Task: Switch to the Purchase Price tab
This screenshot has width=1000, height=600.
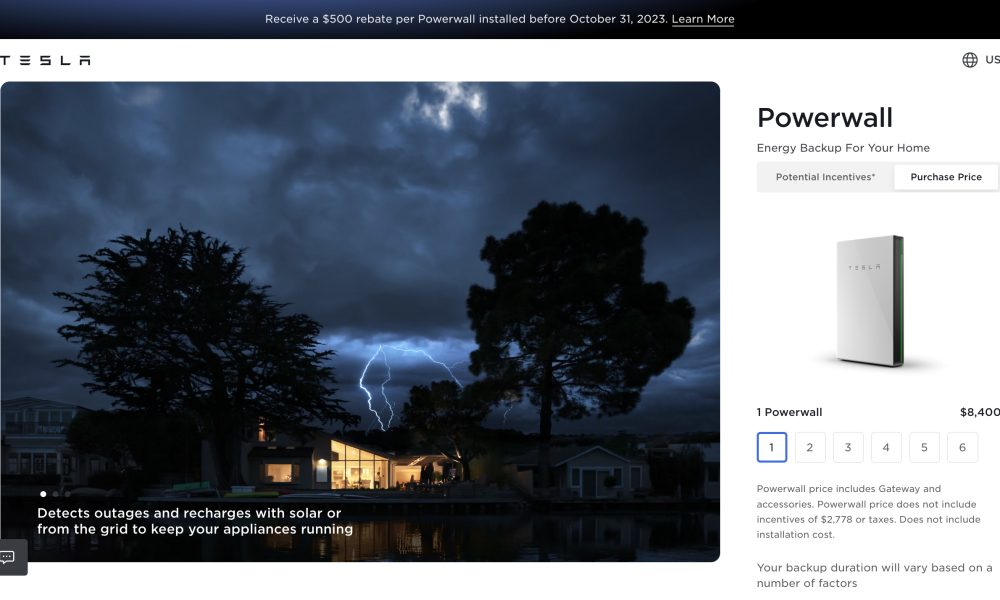Action: click(946, 177)
